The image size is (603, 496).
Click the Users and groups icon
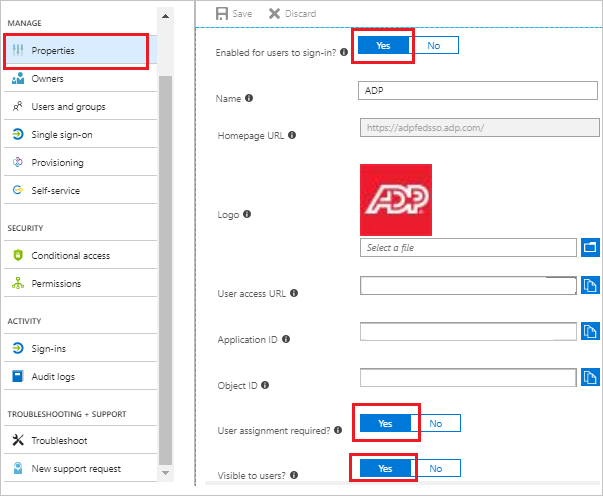[x=18, y=107]
